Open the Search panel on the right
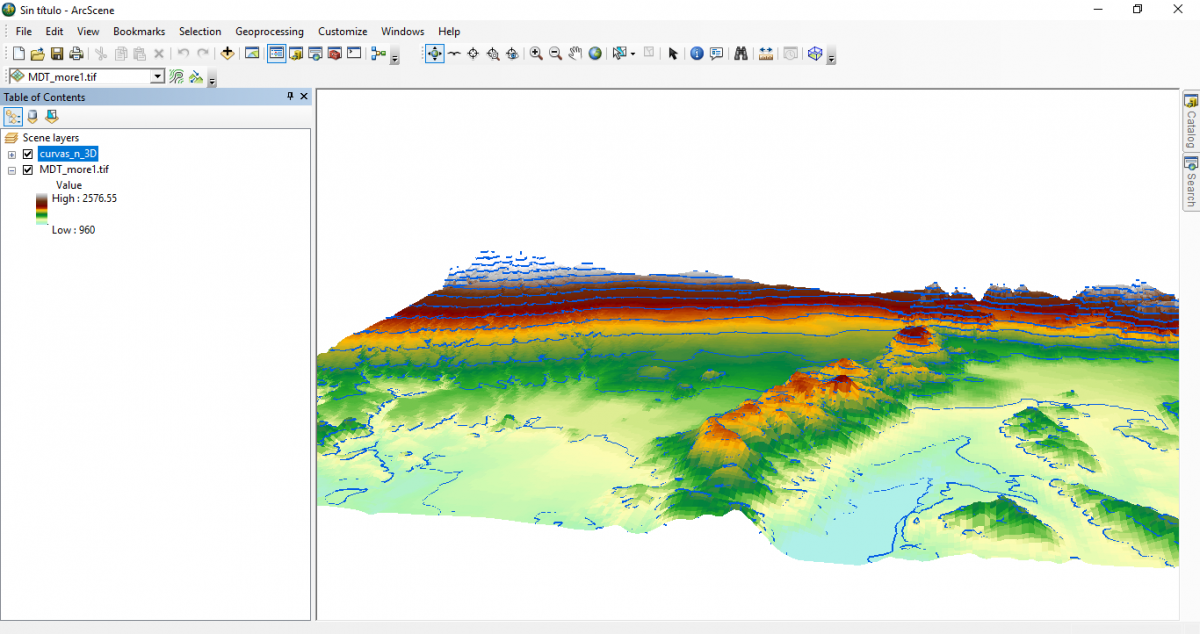 click(1190, 182)
